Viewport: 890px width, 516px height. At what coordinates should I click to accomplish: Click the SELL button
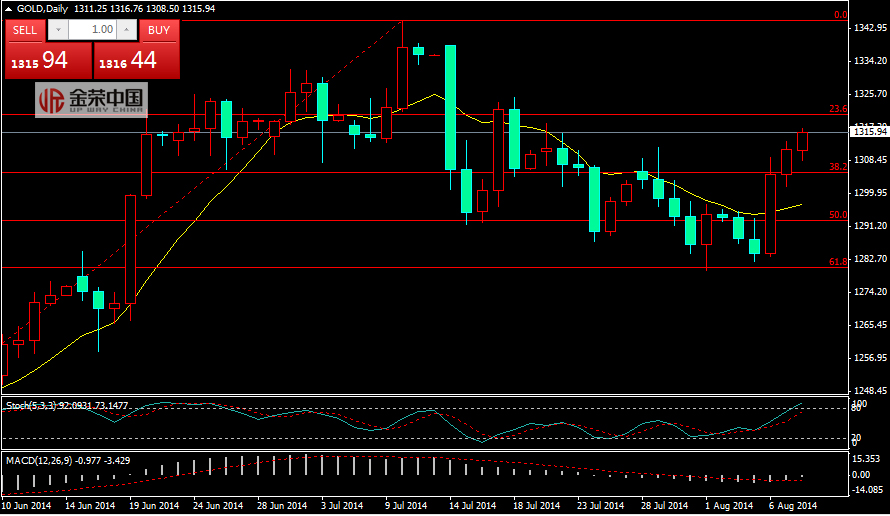[x=25, y=30]
